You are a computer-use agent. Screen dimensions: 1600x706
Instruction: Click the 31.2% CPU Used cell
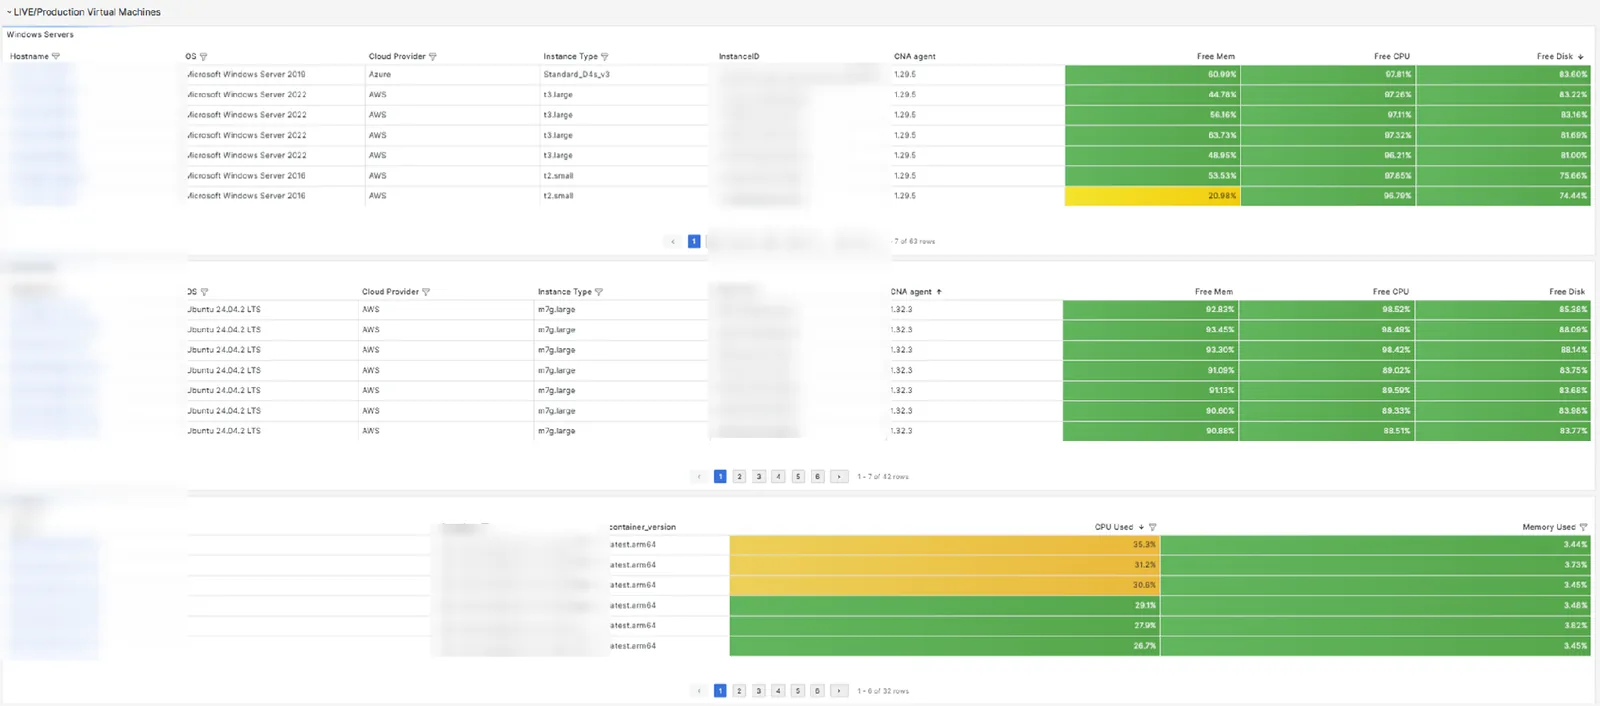[x=944, y=565]
